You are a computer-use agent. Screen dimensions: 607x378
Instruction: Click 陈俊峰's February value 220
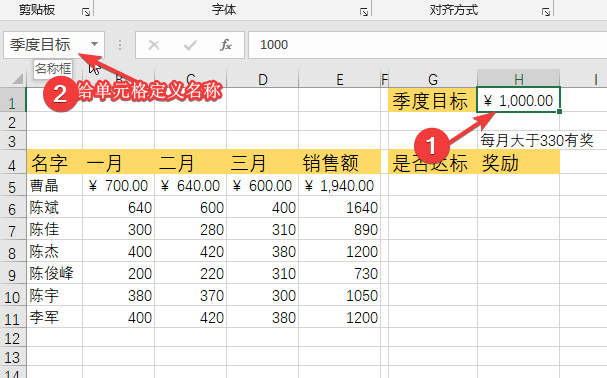[190, 273]
